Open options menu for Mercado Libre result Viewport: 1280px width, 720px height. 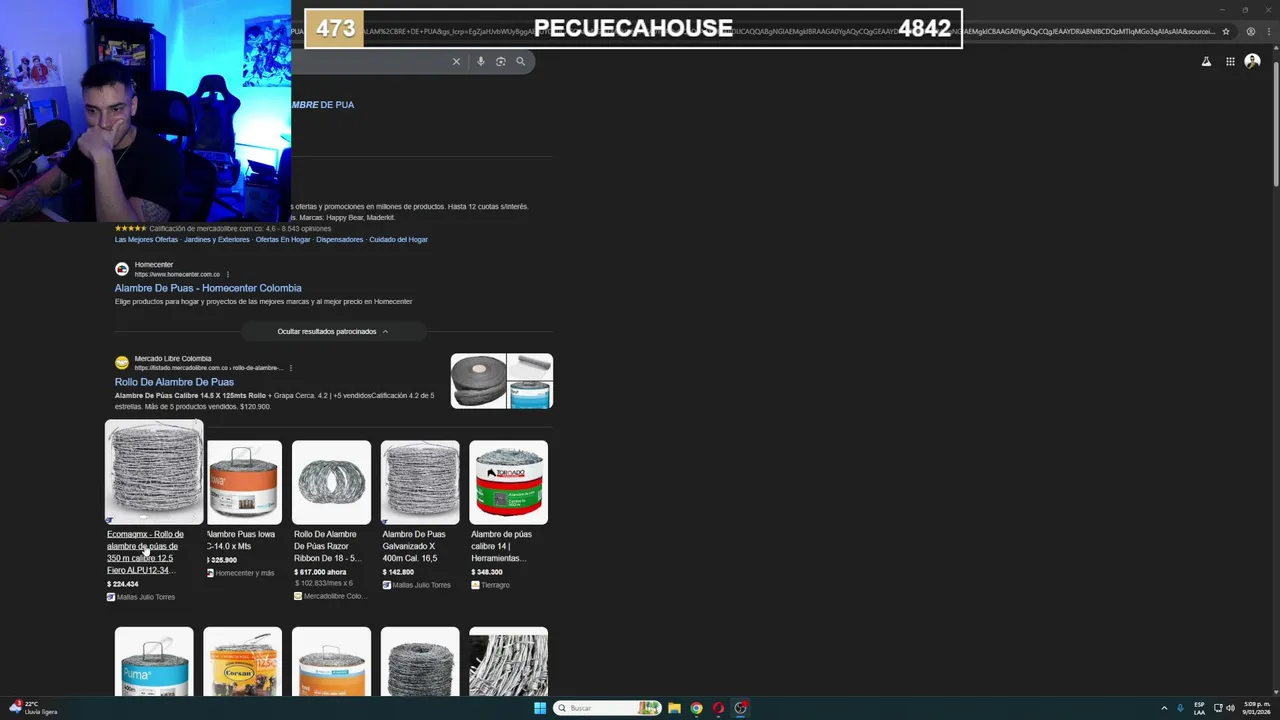(291, 368)
